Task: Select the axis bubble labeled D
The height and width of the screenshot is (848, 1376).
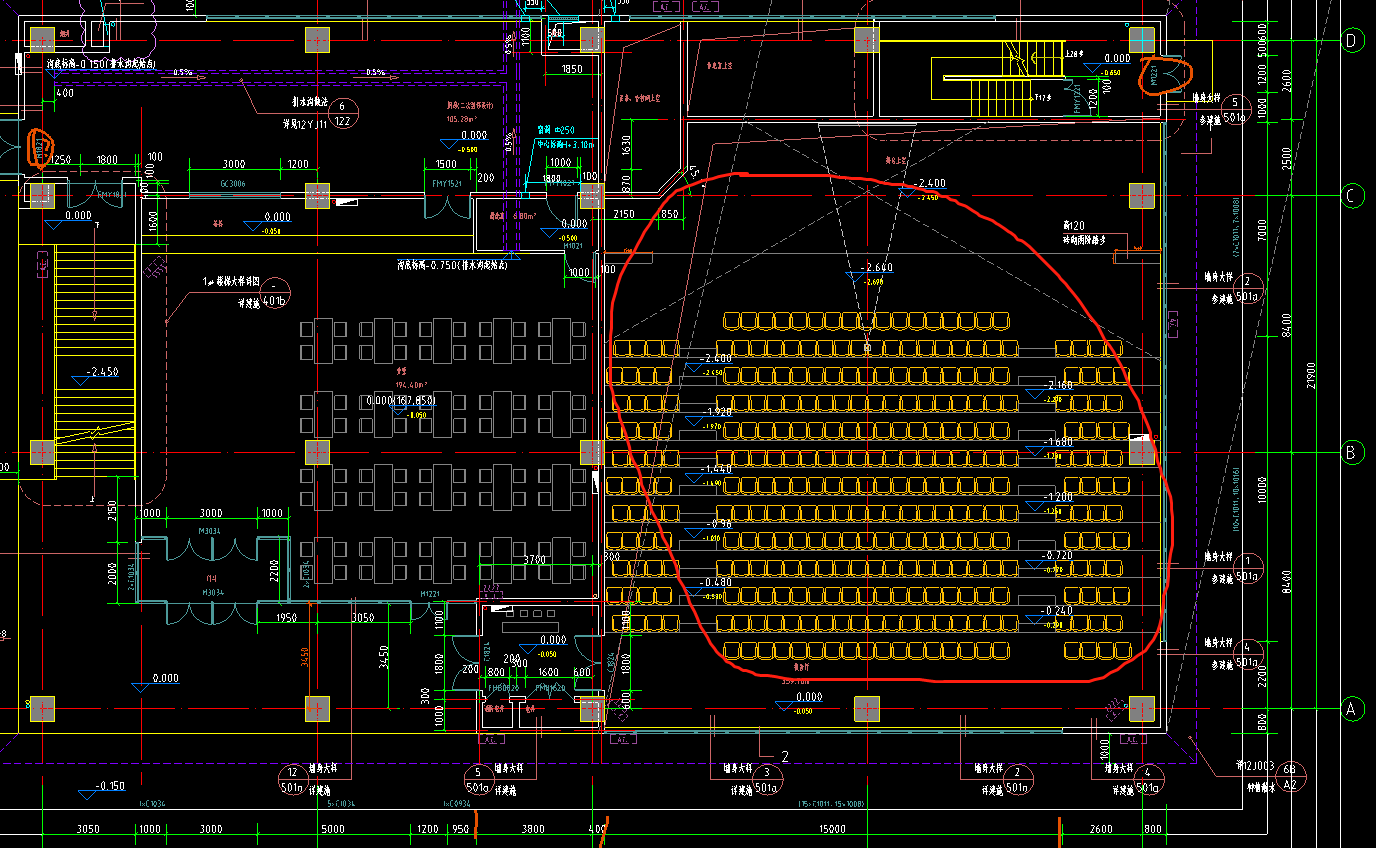Action: click(1353, 40)
